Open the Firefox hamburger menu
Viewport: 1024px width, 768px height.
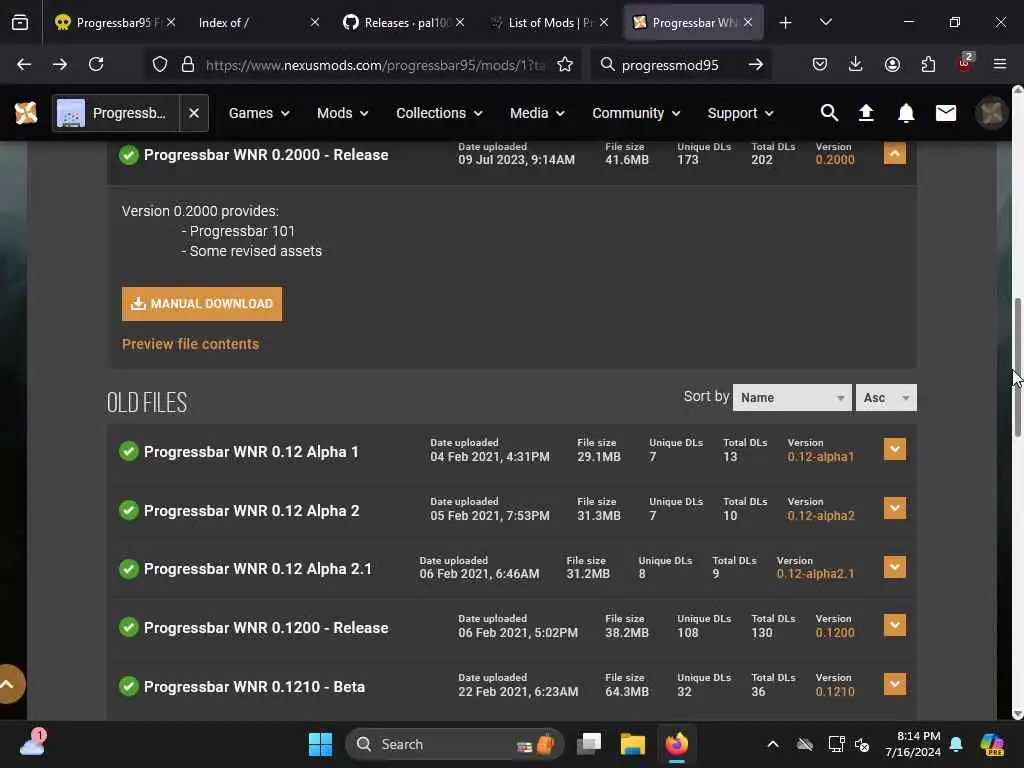click(x=1000, y=64)
